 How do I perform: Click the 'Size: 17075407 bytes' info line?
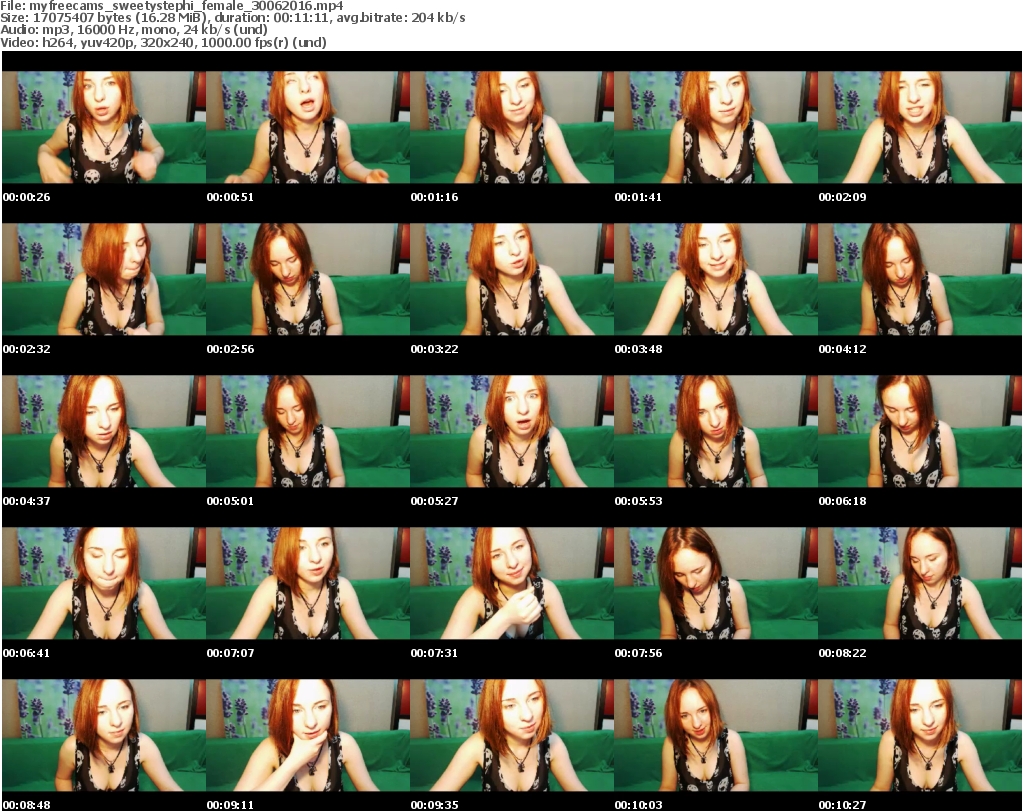232,18
